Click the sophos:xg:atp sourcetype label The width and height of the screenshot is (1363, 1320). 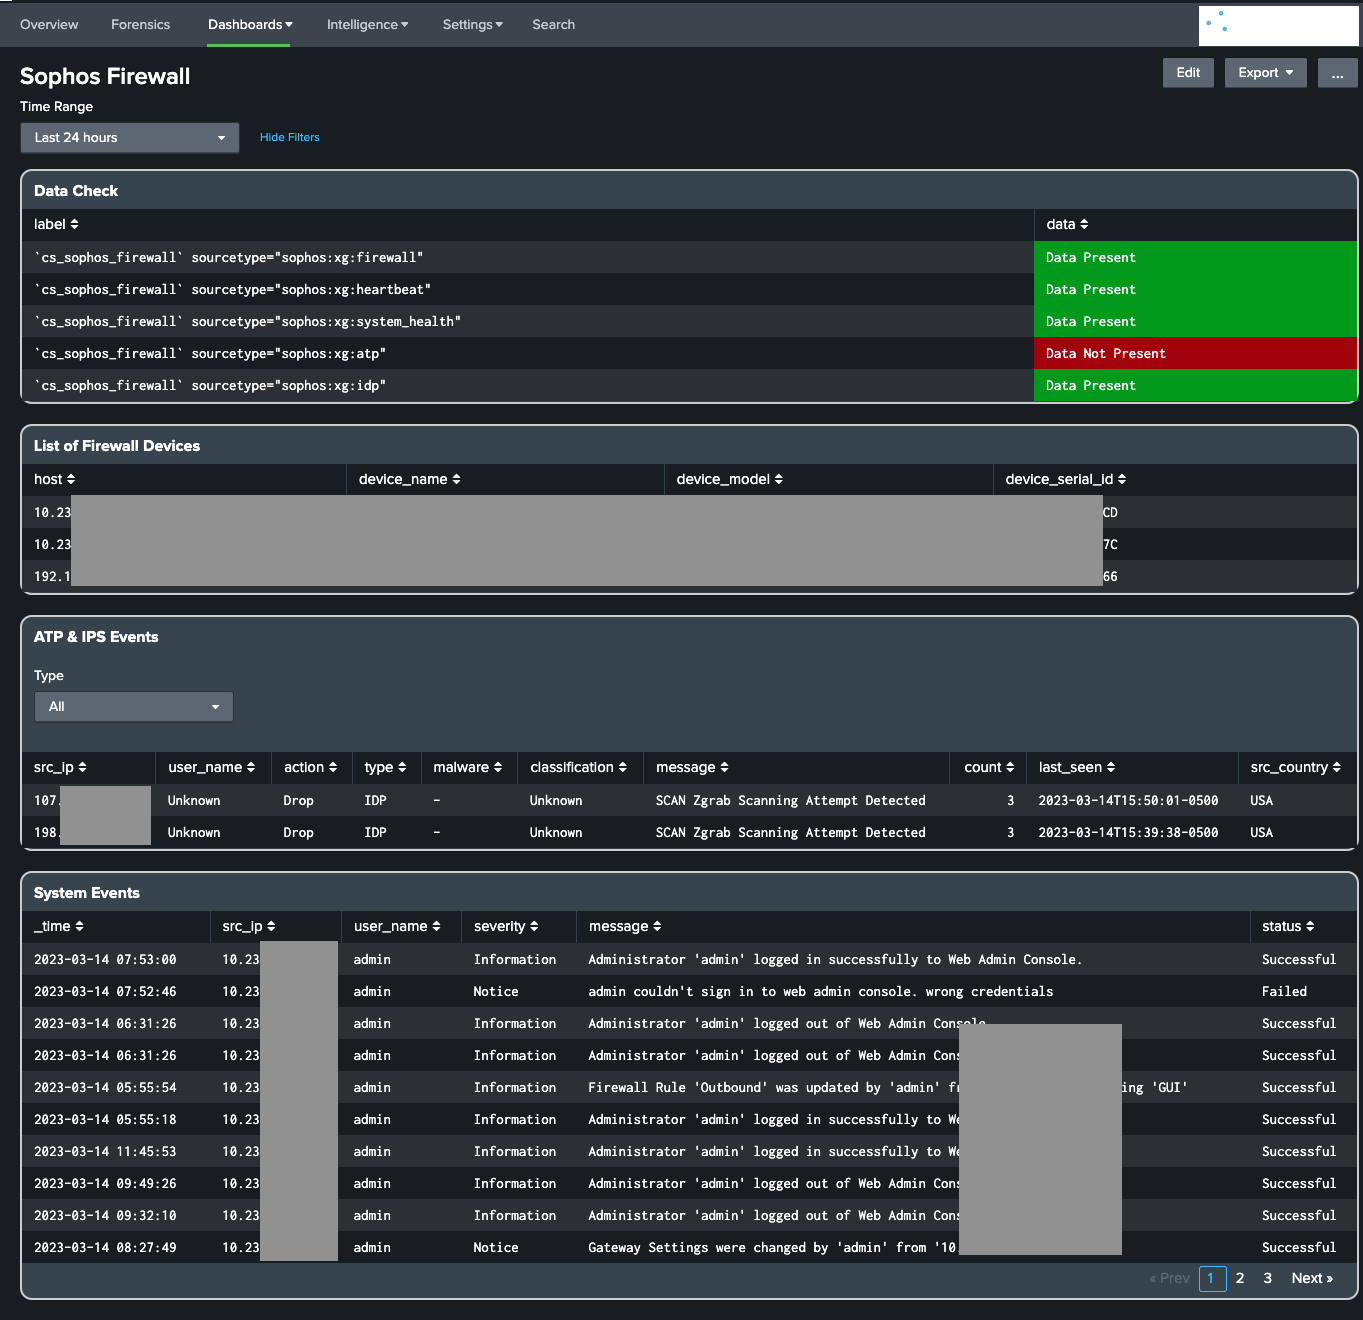coord(210,353)
